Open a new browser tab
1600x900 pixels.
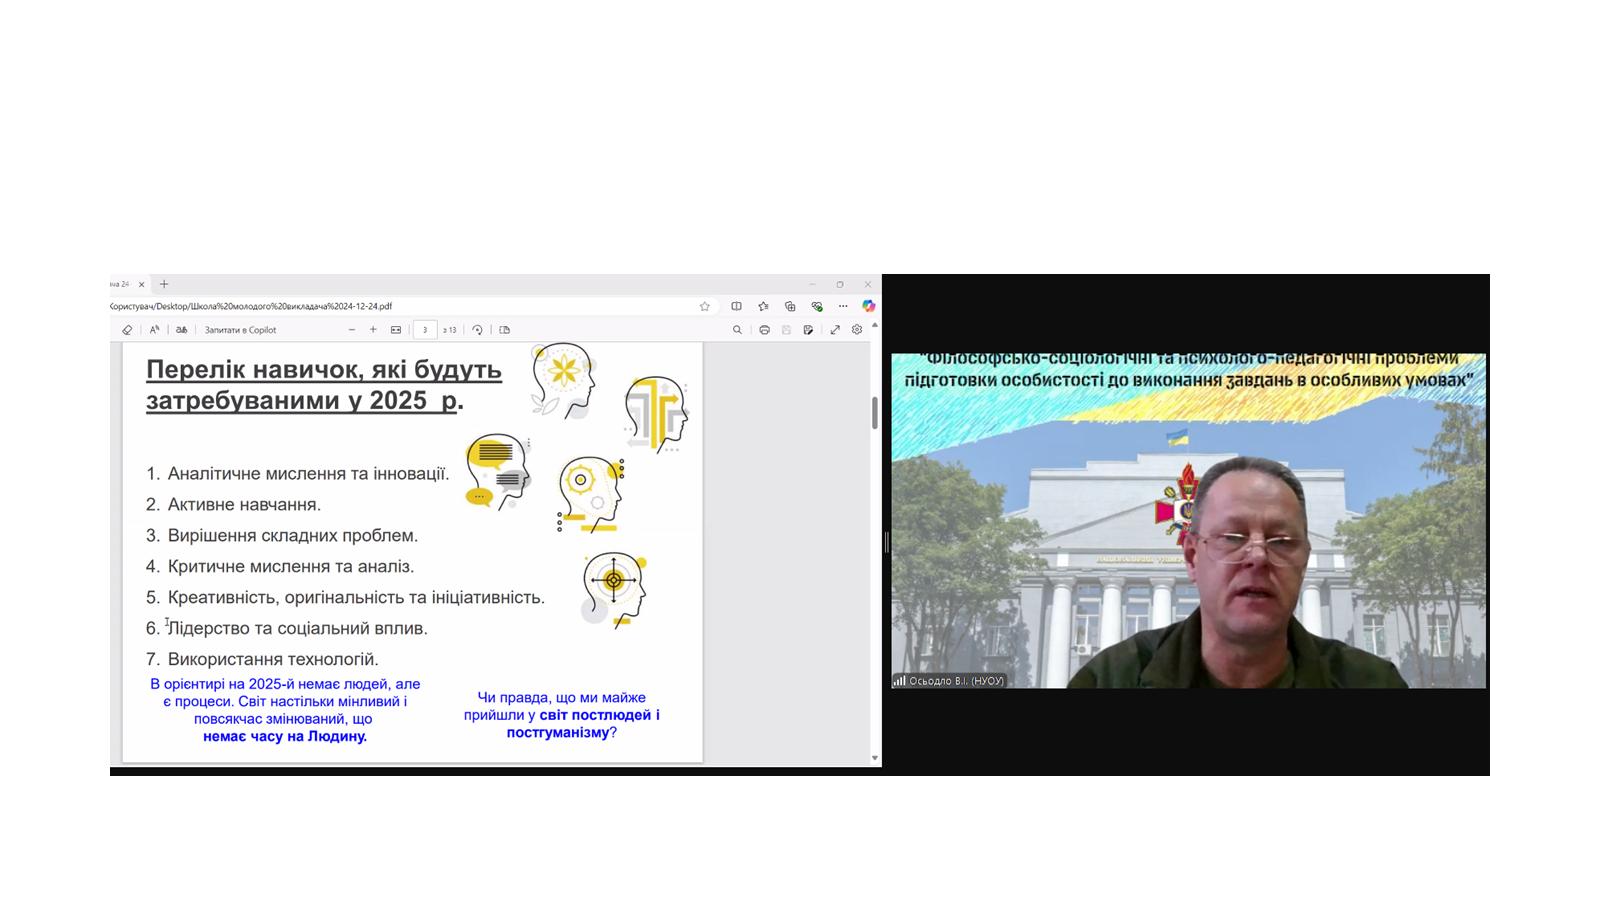(x=164, y=284)
